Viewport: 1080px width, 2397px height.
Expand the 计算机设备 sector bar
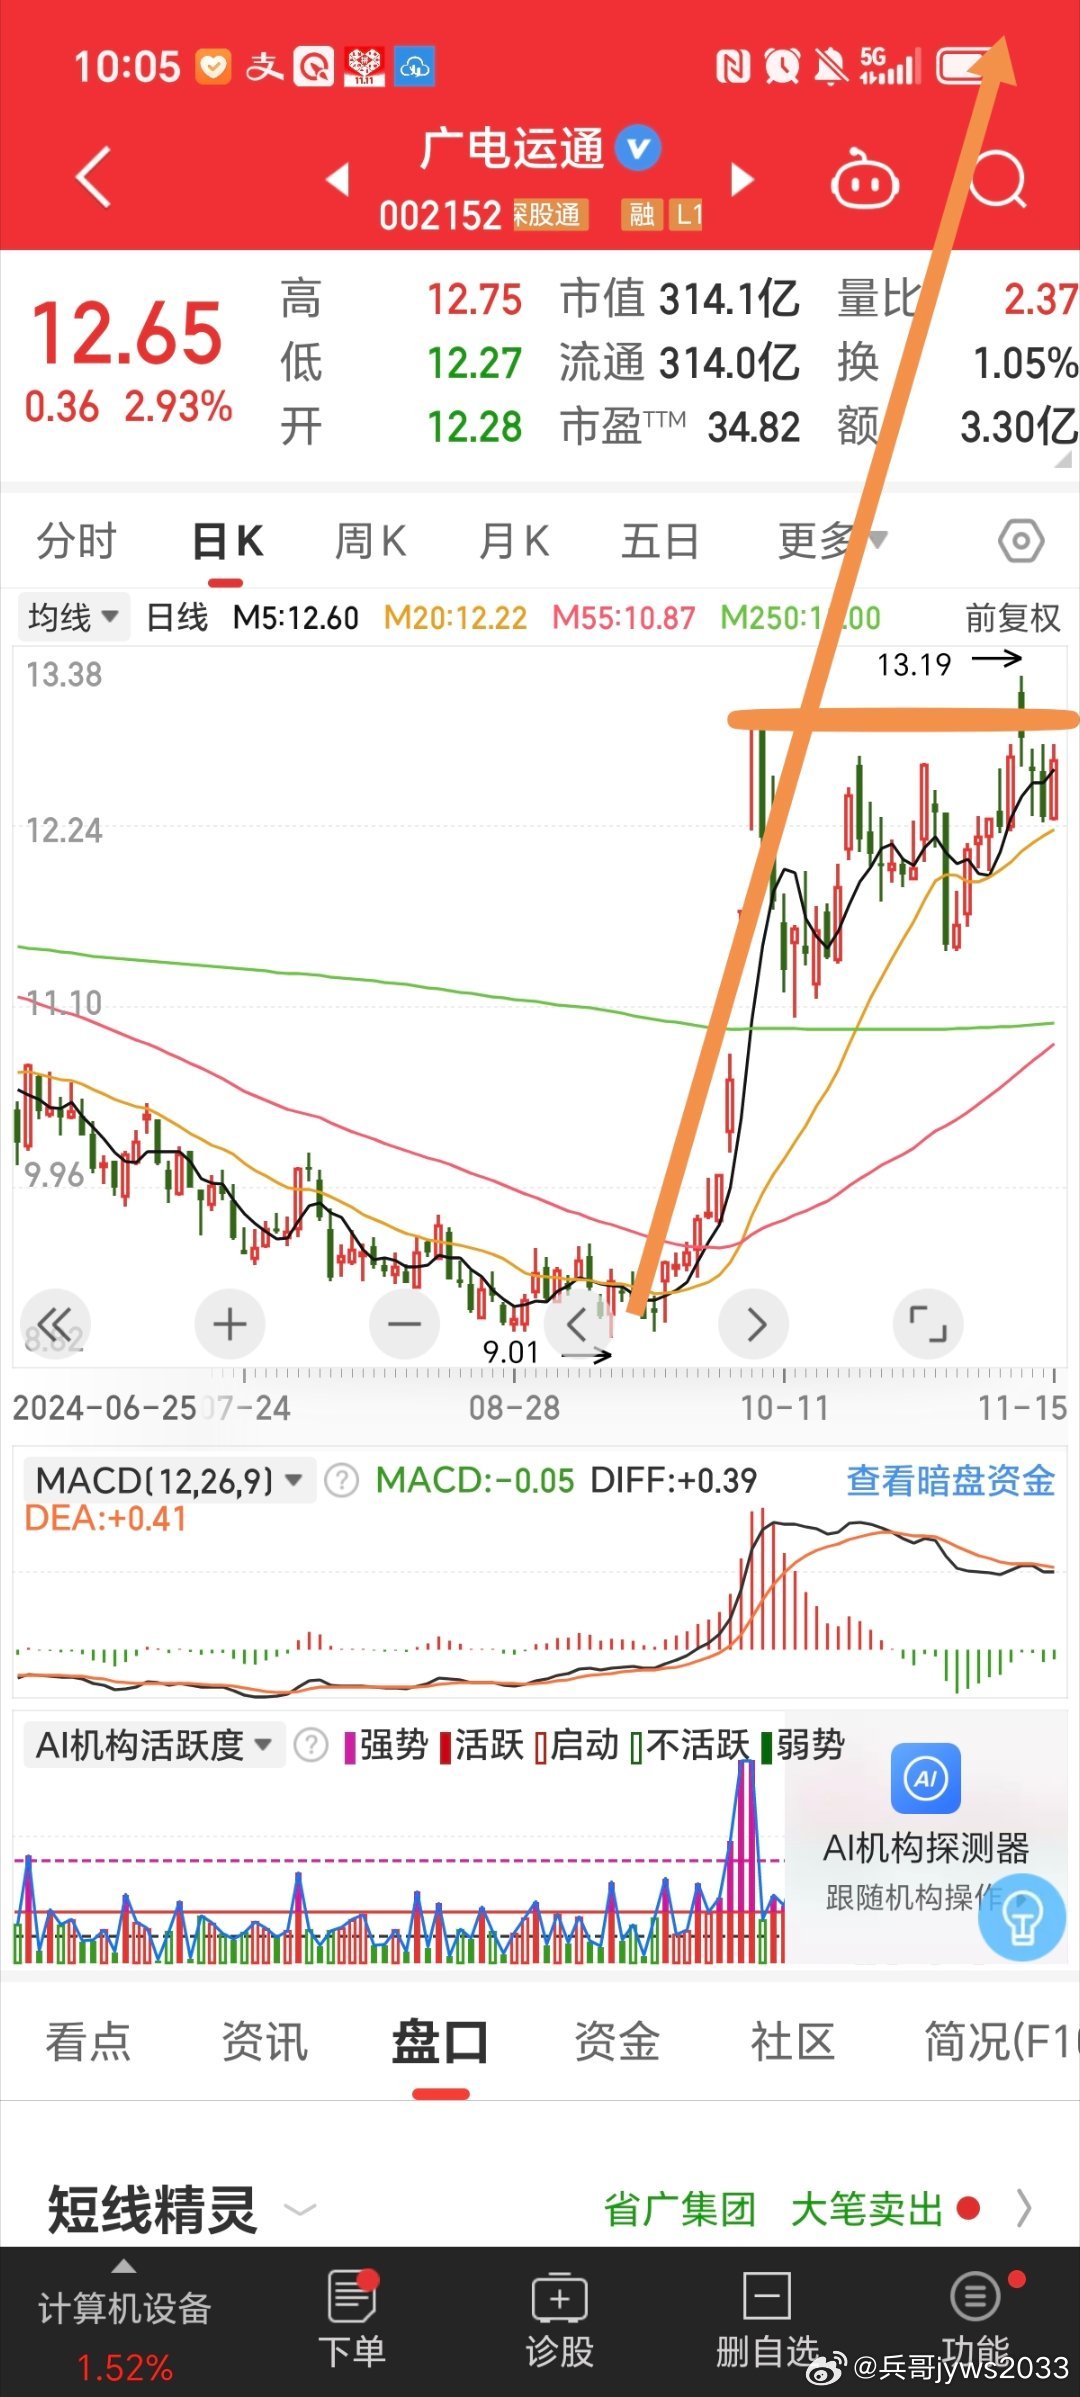124,2321
